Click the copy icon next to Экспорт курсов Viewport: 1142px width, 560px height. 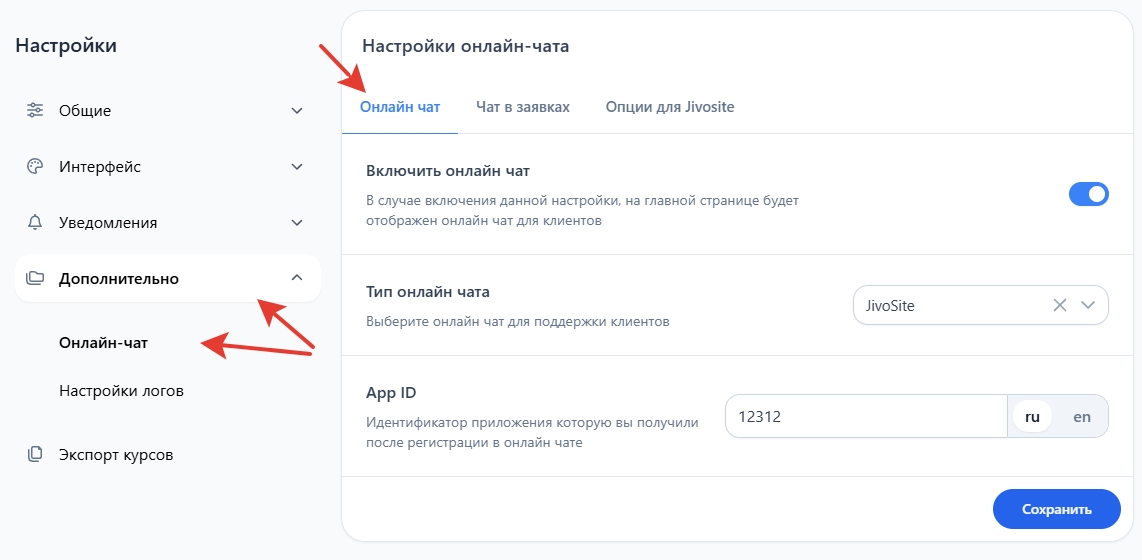[35, 454]
